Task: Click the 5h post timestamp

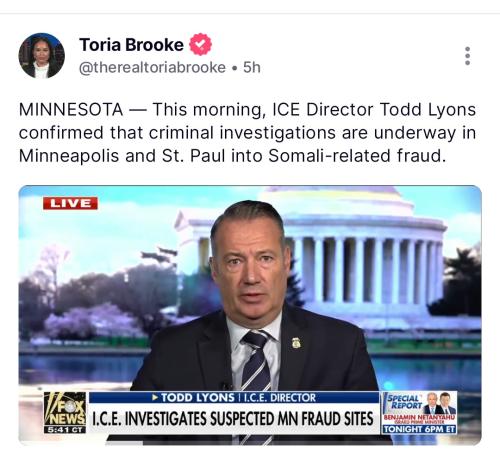Action: tap(252, 68)
